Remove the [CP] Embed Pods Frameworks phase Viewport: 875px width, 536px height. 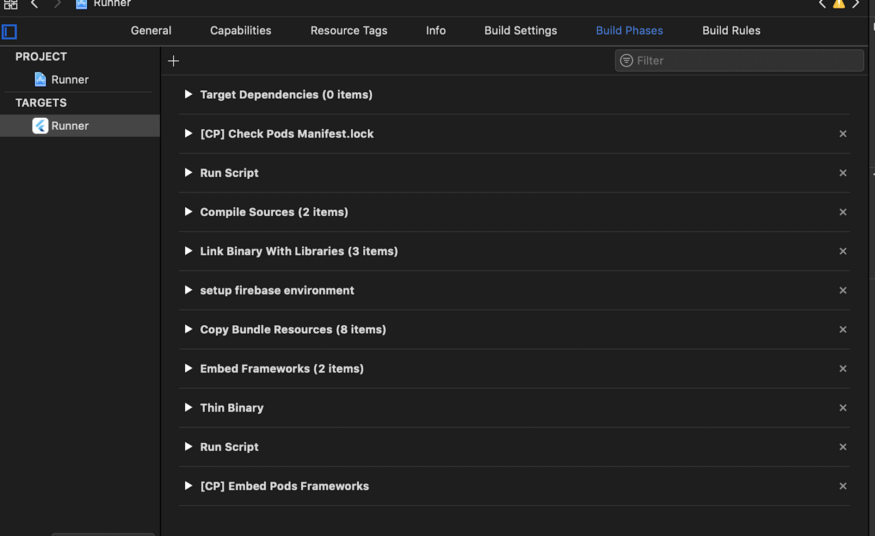[x=843, y=486]
